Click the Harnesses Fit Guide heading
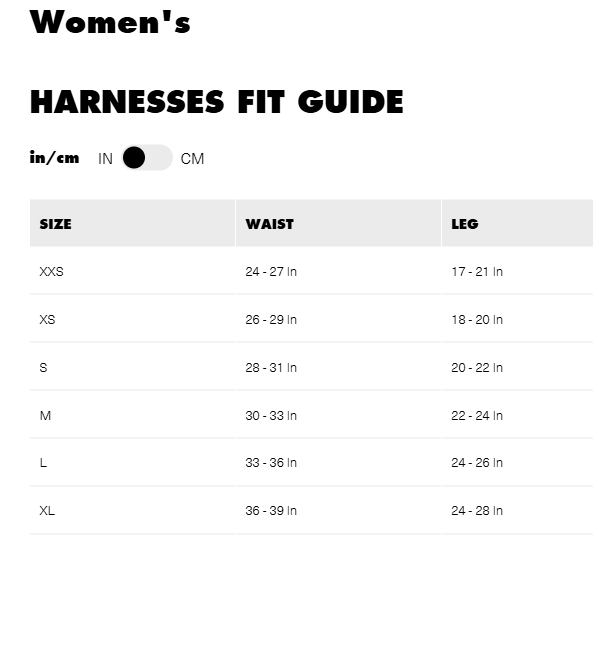 pos(217,102)
